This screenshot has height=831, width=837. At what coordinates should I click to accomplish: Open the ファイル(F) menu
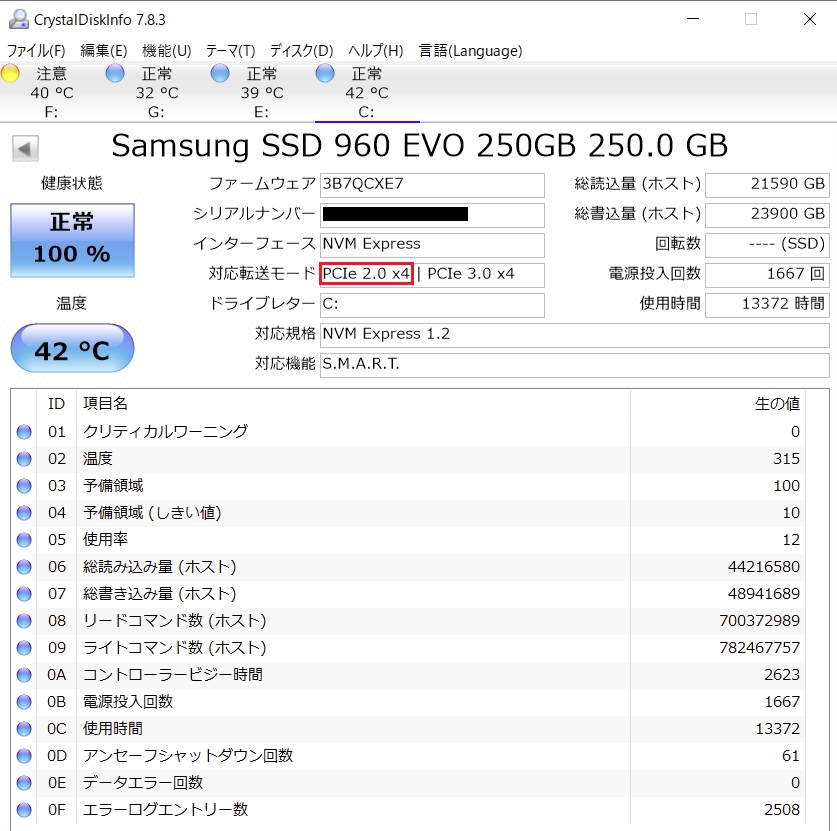tap(36, 51)
